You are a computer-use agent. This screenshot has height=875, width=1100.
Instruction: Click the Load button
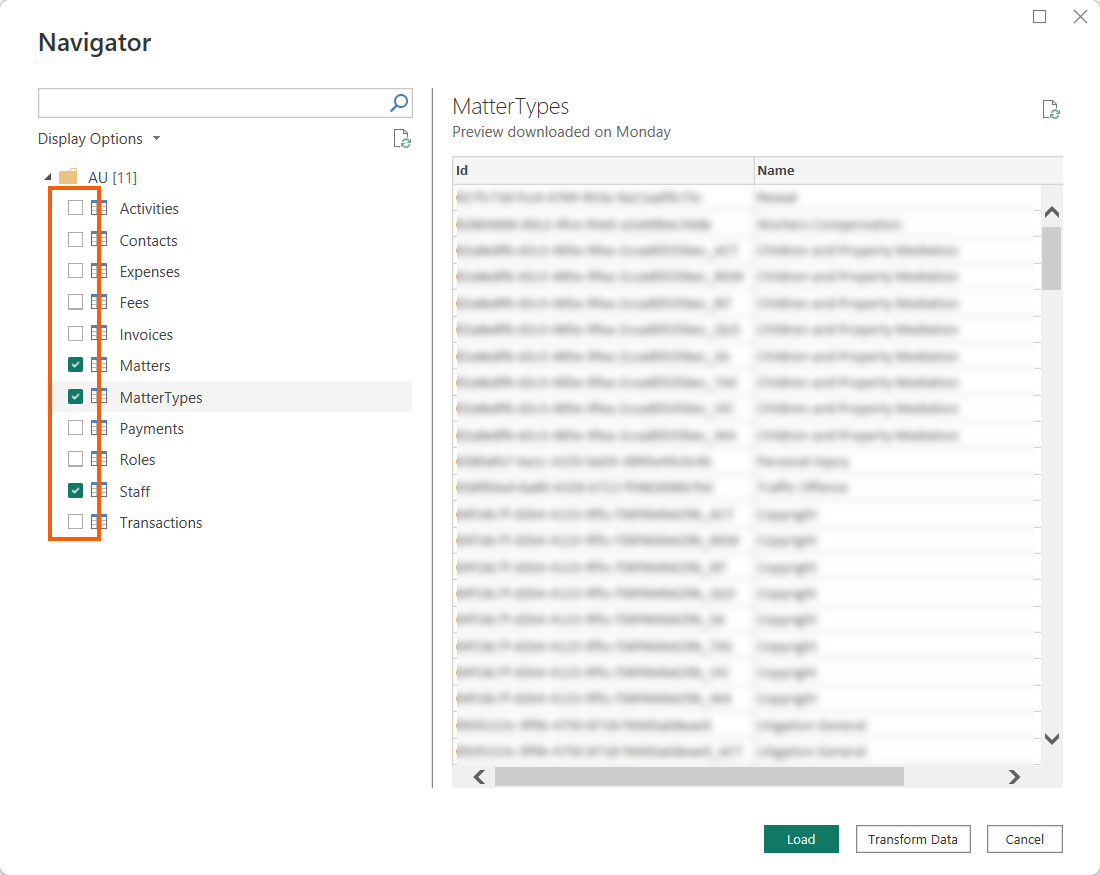click(x=801, y=839)
